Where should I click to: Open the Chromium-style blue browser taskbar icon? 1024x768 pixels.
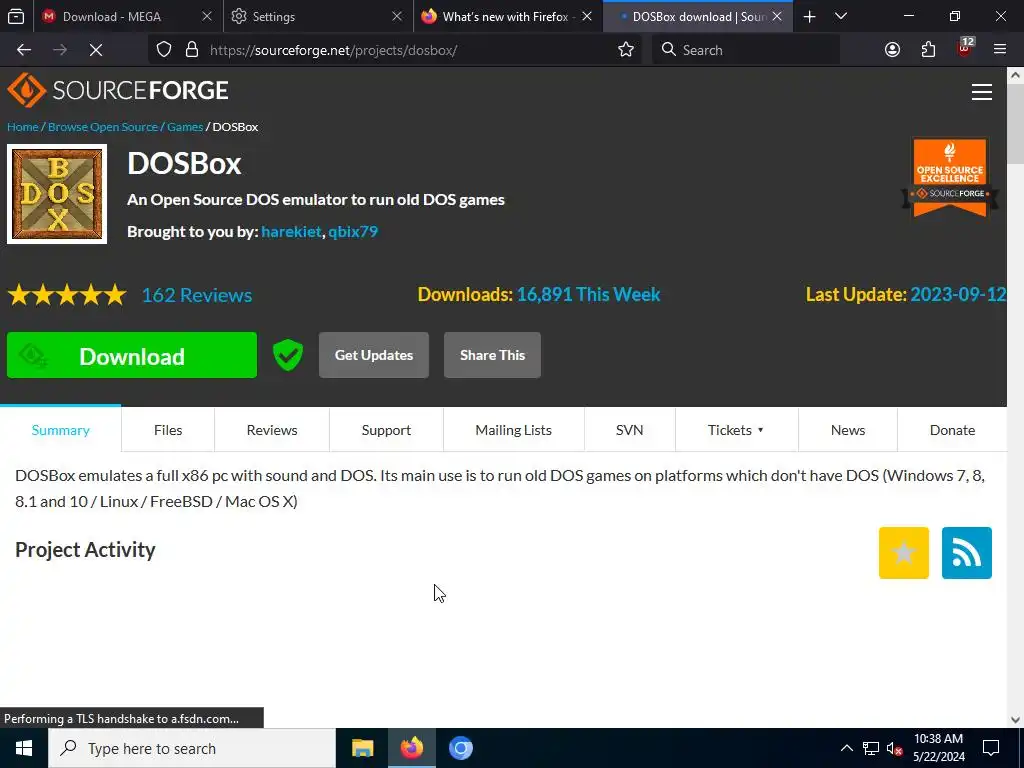point(460,748)
